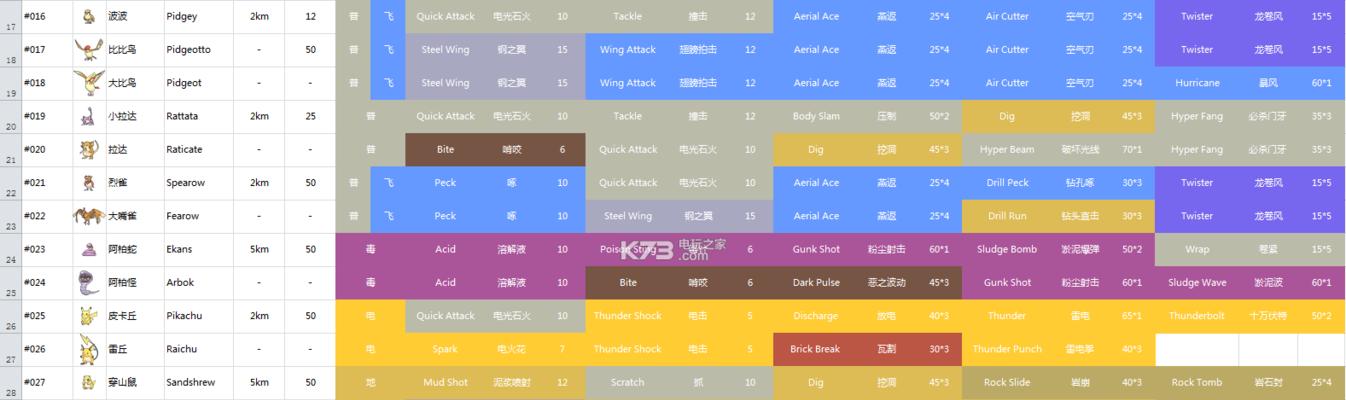Click the Sandshrew sprite image

click(89, 382)
